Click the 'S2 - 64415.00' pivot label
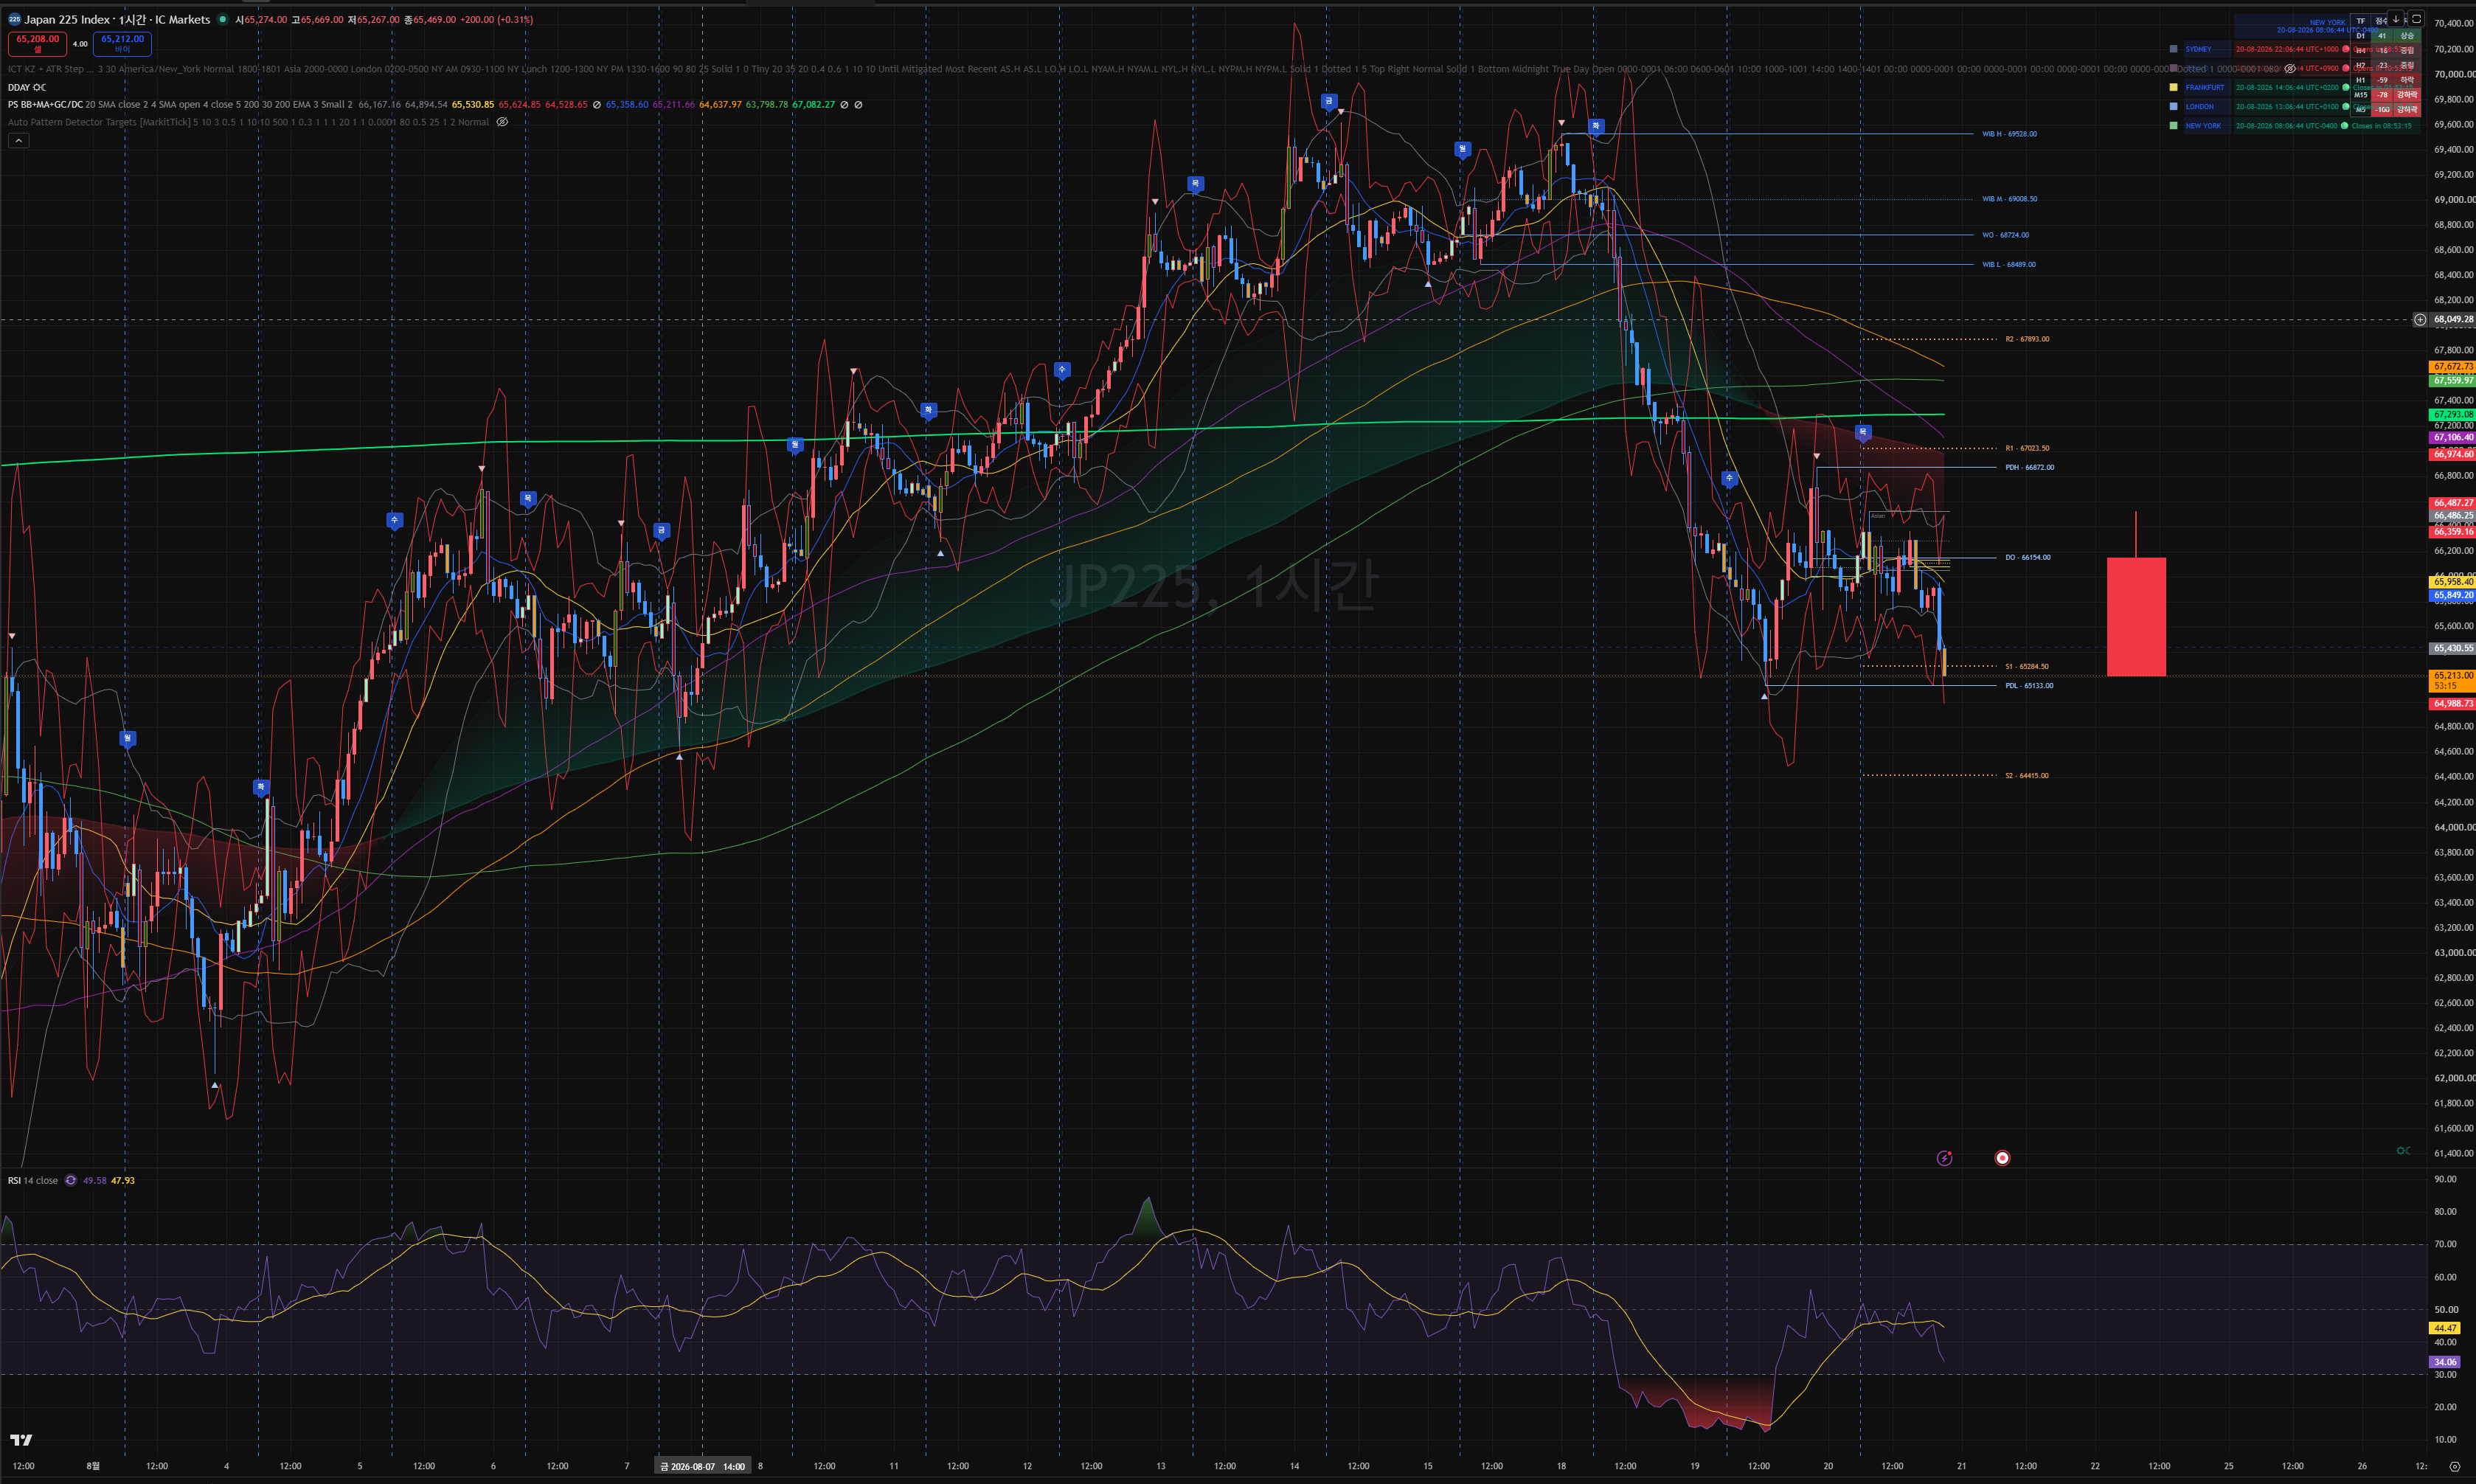This screenshot has width=2476, height=1484. coord(2026,776)
